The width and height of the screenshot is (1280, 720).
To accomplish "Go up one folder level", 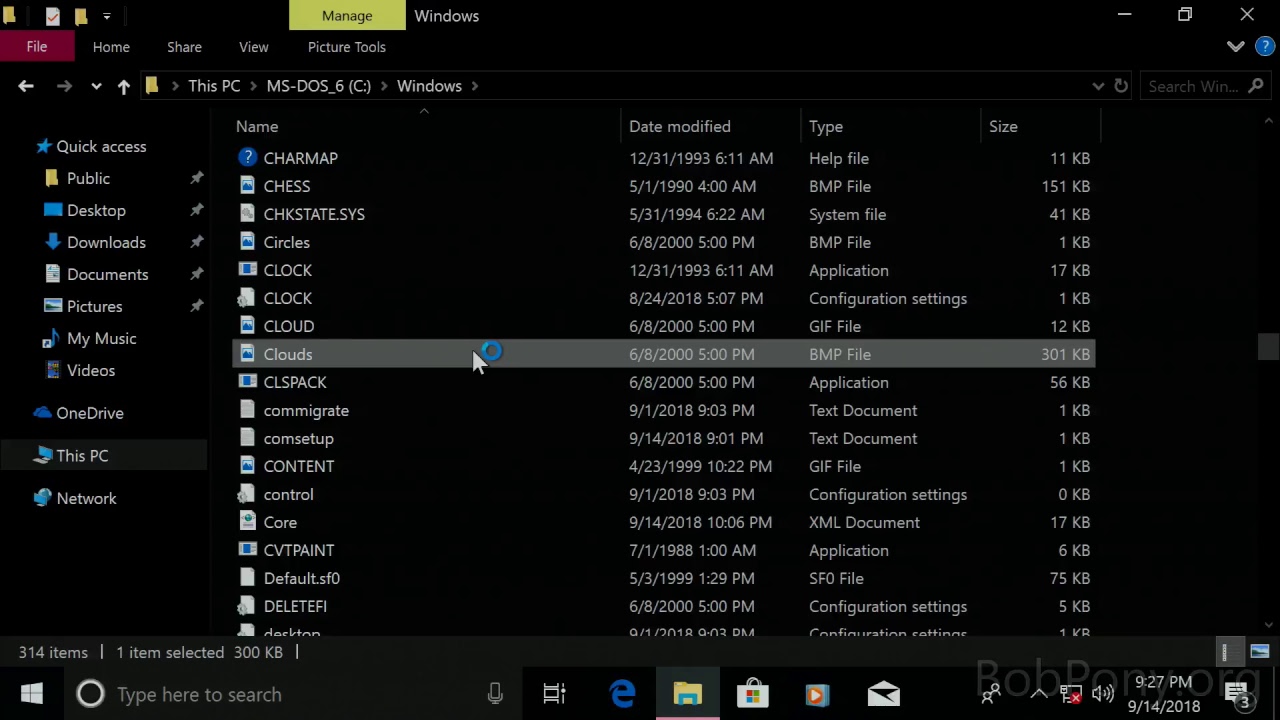I will [x=124, y=86].
